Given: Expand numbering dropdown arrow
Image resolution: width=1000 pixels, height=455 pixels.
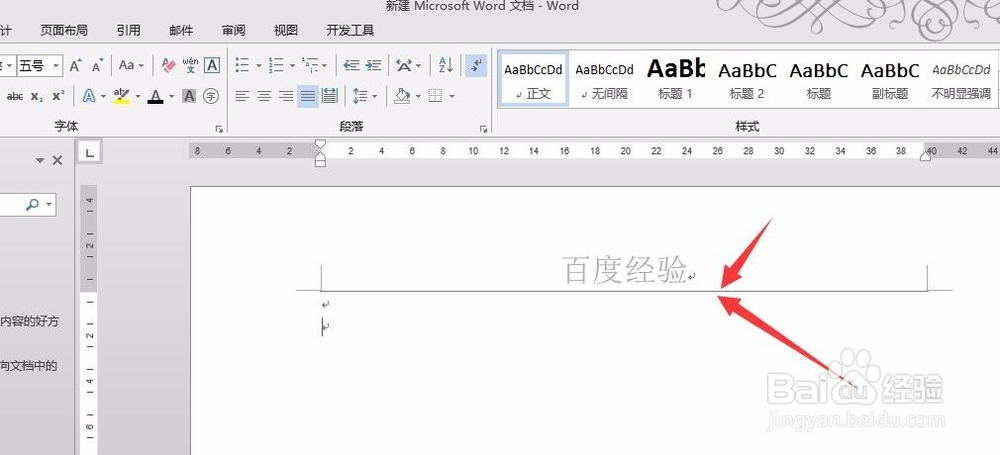Looking at the screenshot, I should click(x=292, y=66).
